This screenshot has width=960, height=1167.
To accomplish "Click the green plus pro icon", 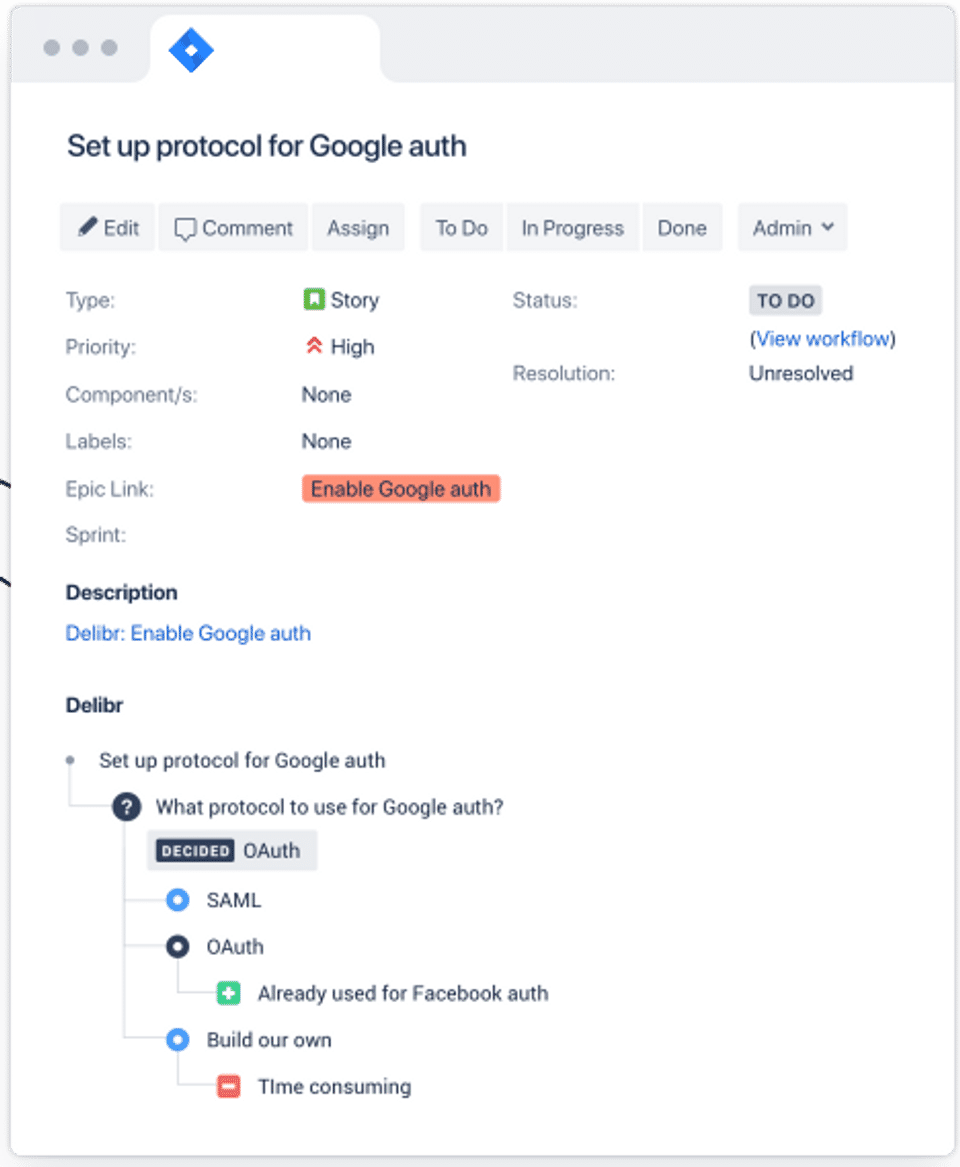I will point(228,993).
